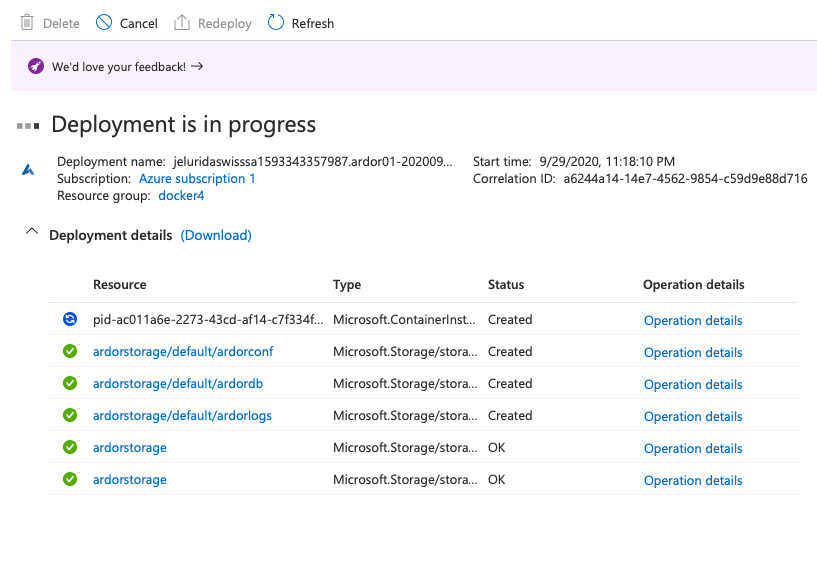Click green check icon for ardorlogs row
Viewport: 817px width, 573px height.
tap(70, 415)
